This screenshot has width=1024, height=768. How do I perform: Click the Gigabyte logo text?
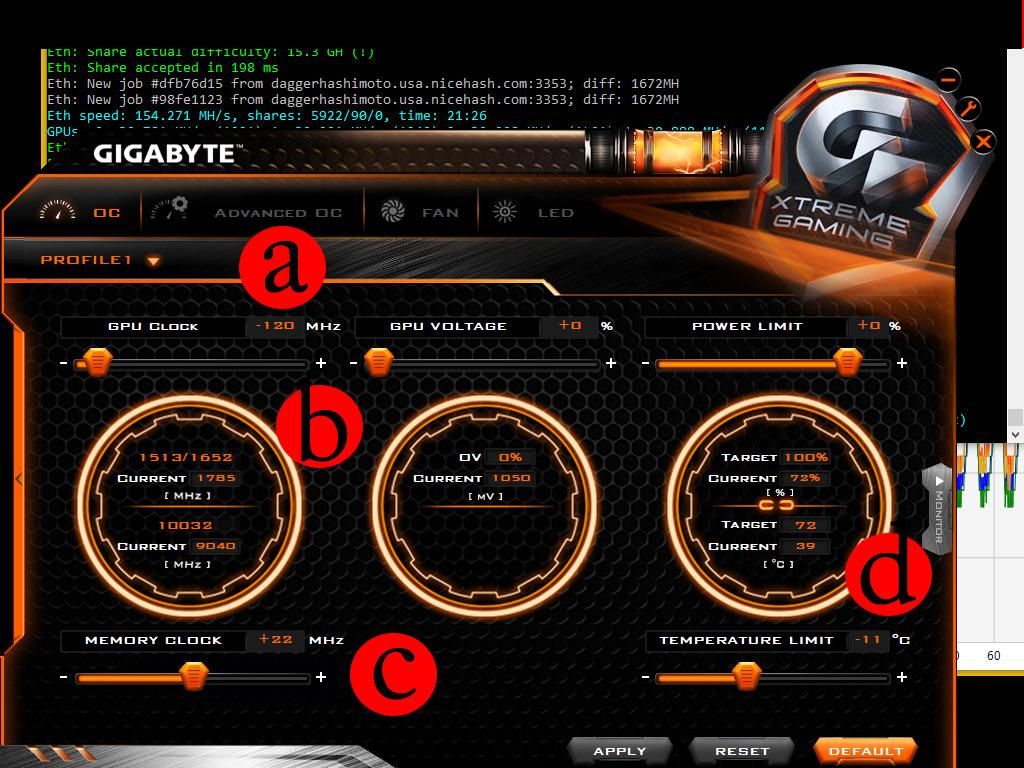point(168,154)
